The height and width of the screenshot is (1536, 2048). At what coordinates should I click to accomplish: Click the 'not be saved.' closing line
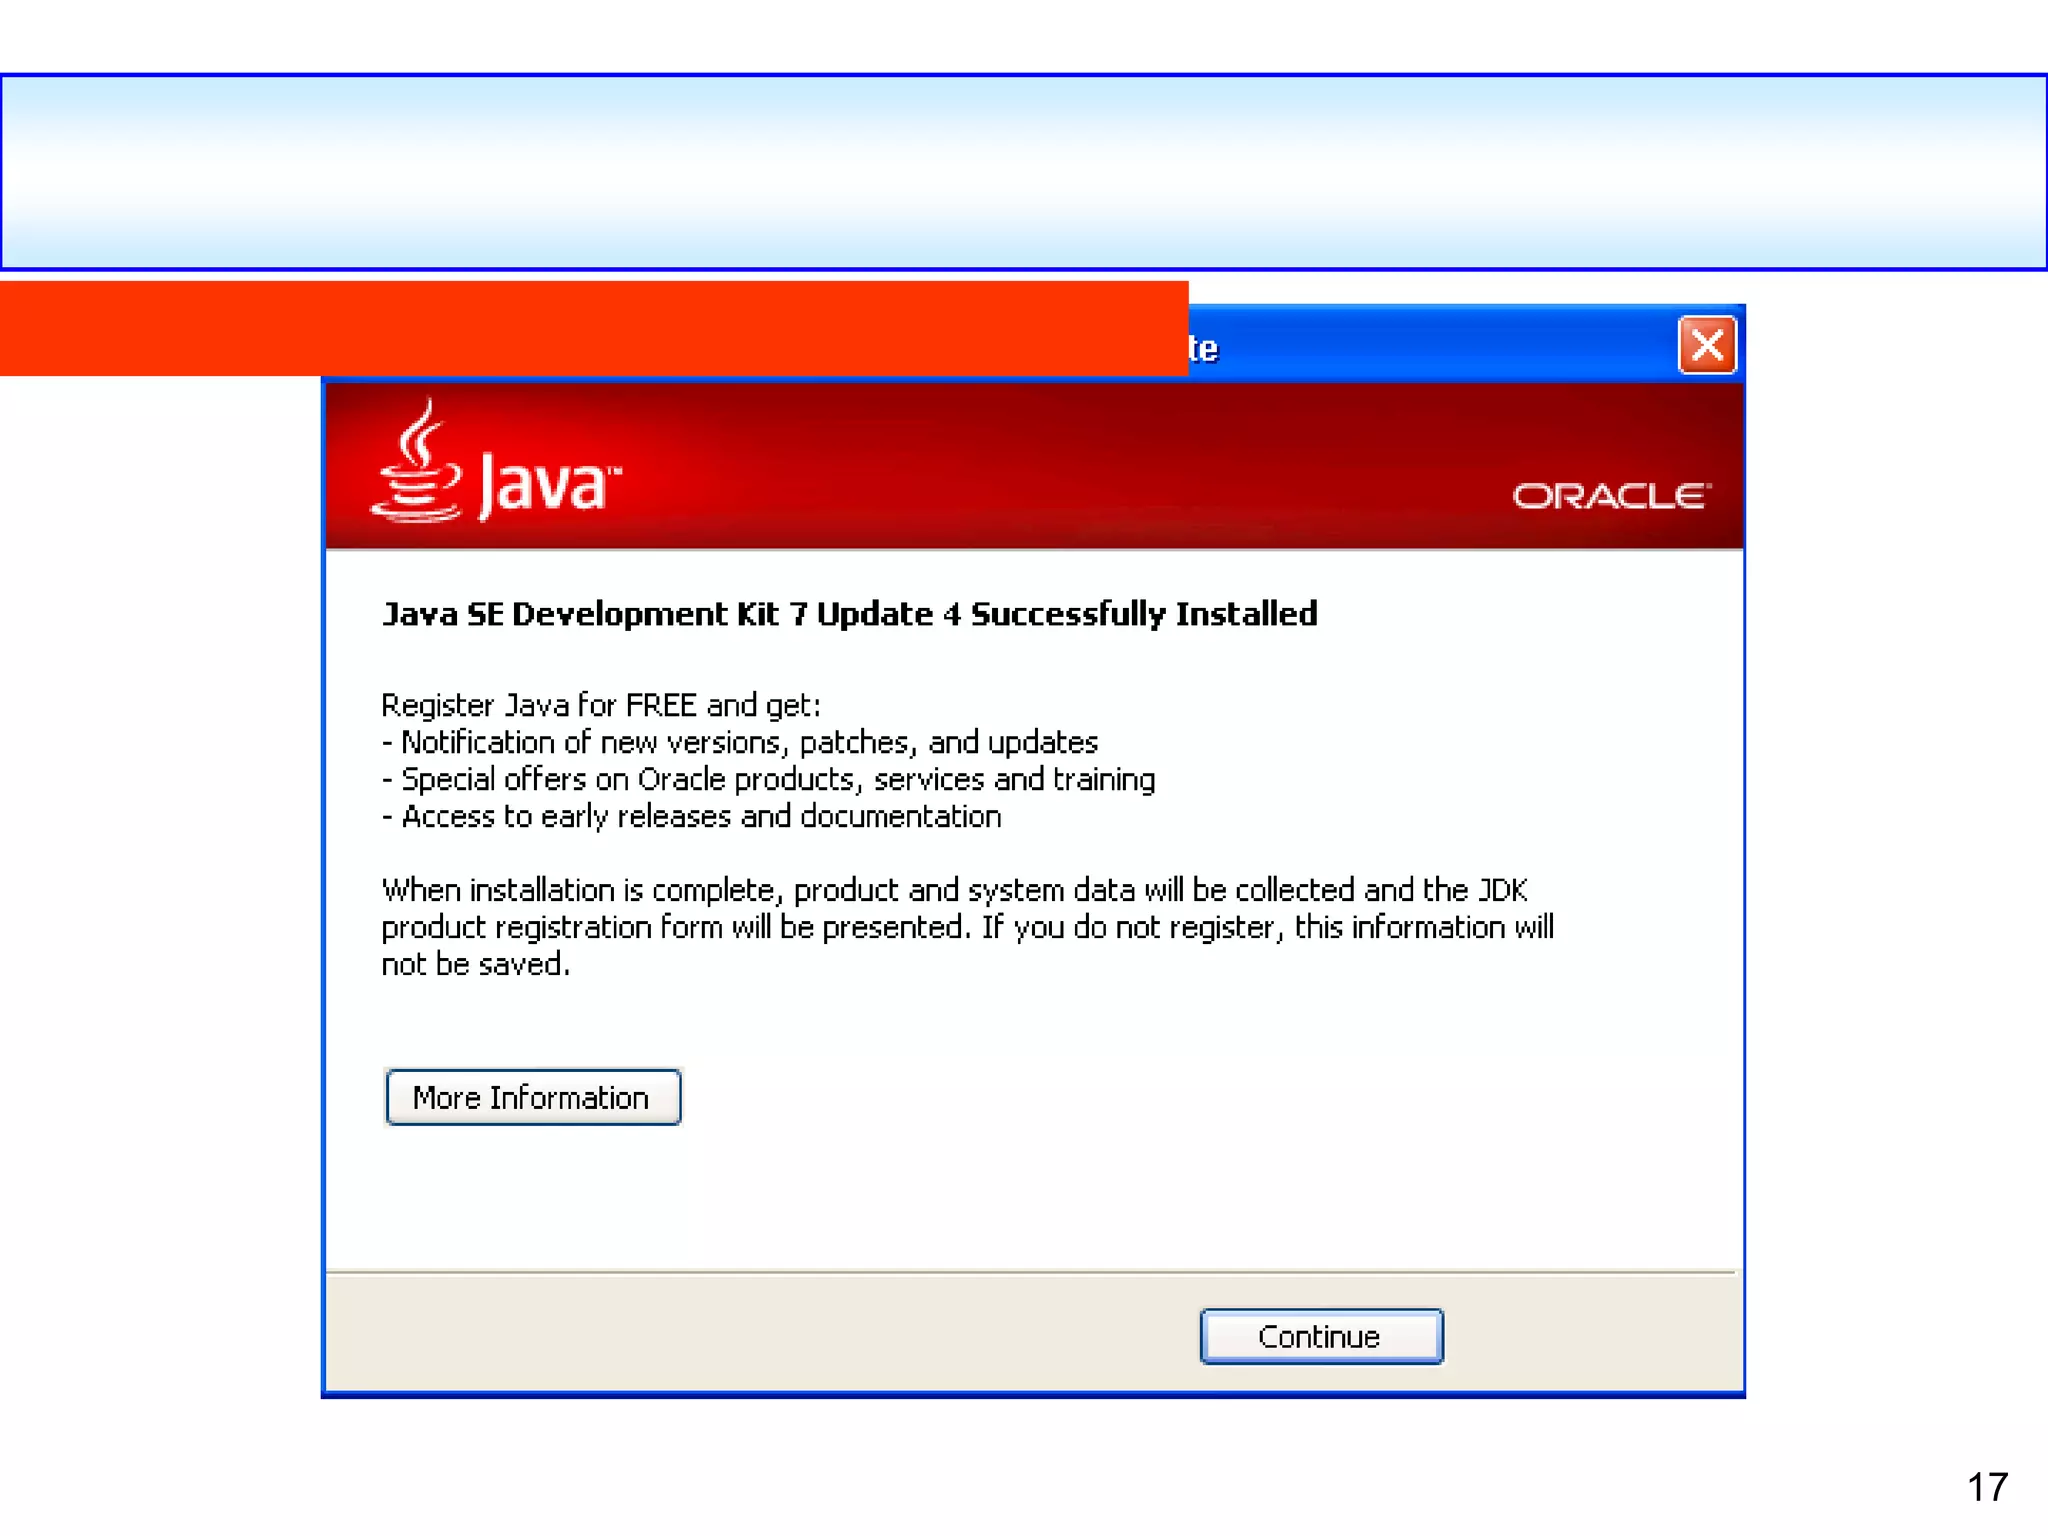[x=475, y=964]
